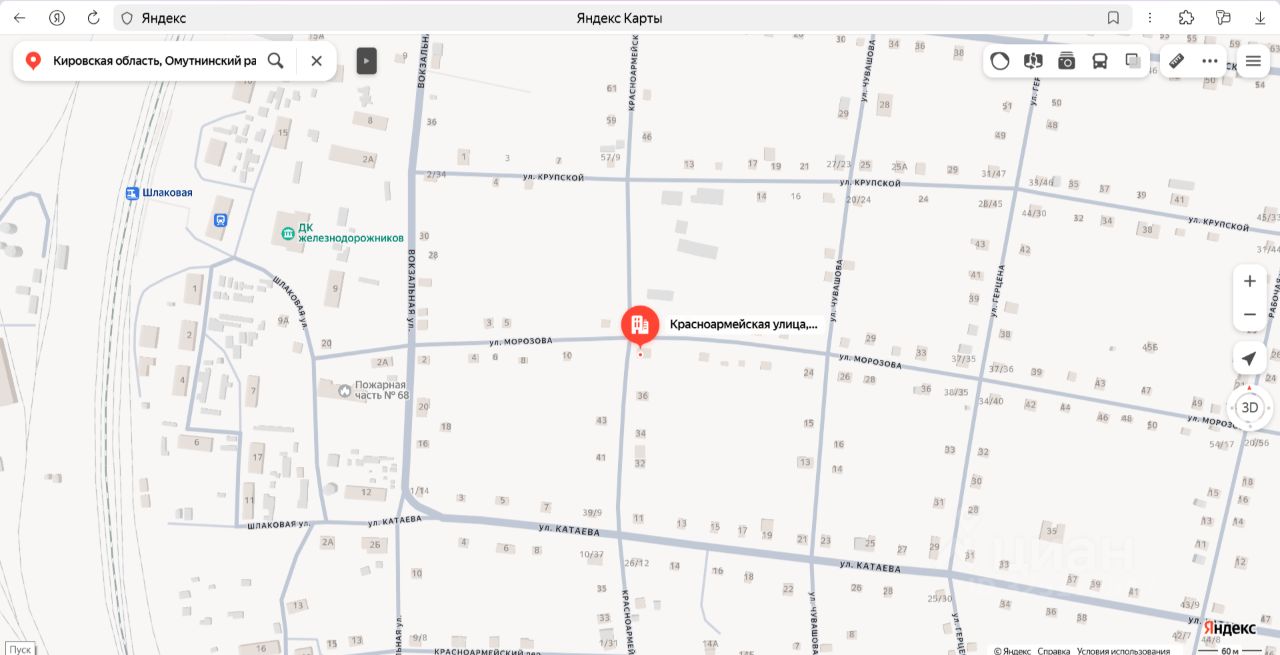Image resolution: width=1280 pixels, height=655 pixels.
Task: Click the Кировская область search input
Action: point(154,61)
